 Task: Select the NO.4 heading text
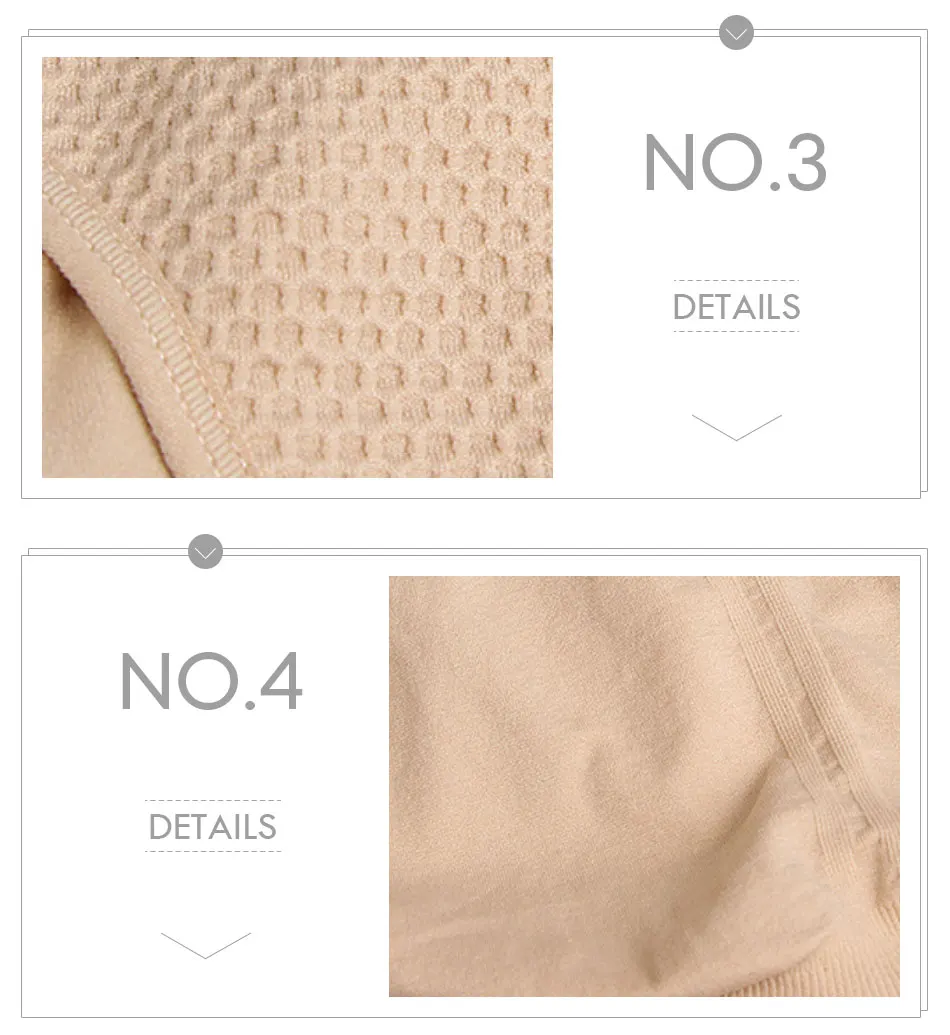coord(211,681)
